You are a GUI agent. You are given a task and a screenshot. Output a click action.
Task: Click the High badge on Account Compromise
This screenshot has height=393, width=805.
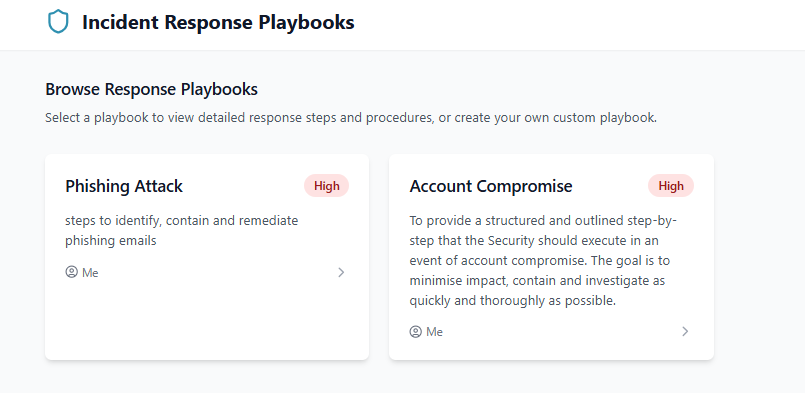671,186
